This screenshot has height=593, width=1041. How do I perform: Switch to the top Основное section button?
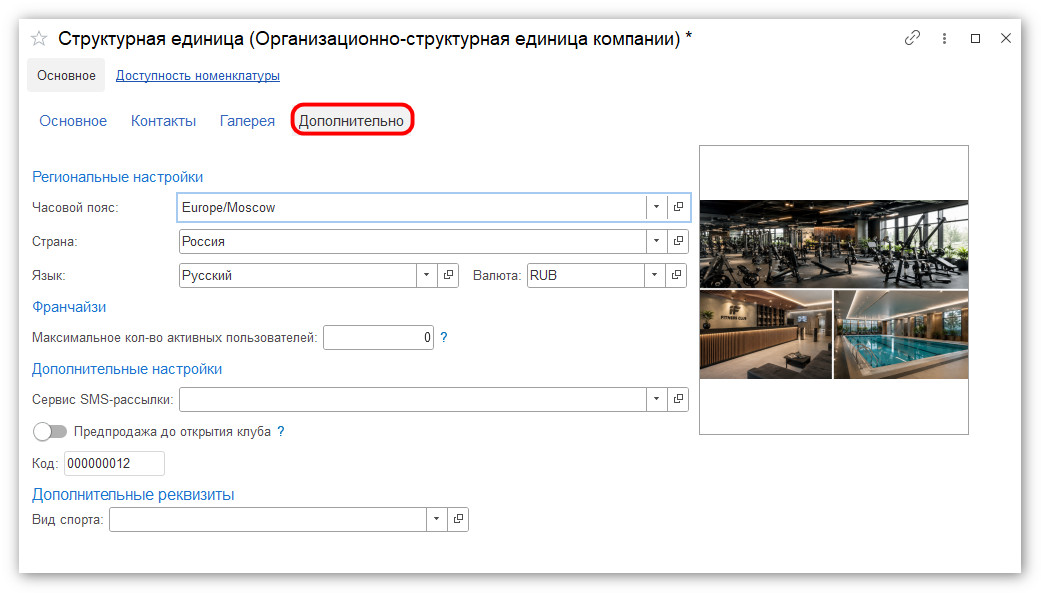(66, 76)
